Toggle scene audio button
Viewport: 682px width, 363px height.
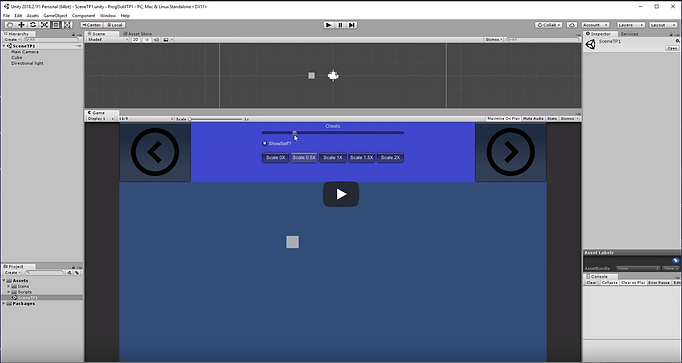(x=156, y=40)
